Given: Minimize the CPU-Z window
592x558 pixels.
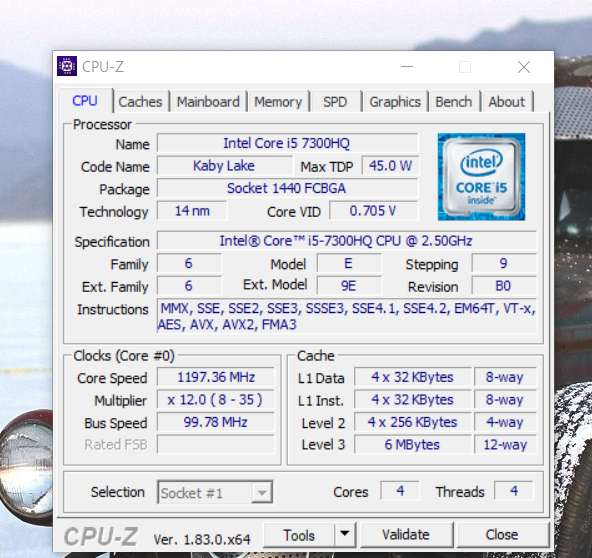Looking at the screenshot, I should [407, 67].
